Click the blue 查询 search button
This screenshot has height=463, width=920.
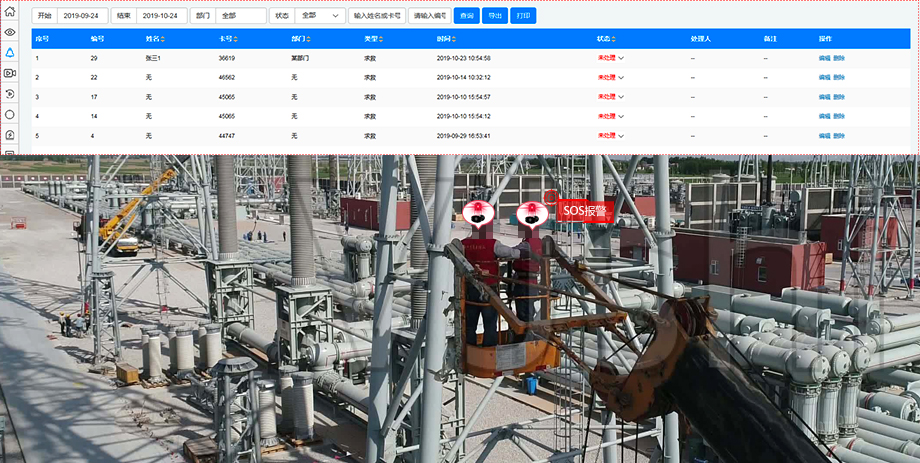pyautogui.click(x=466, y=16)
